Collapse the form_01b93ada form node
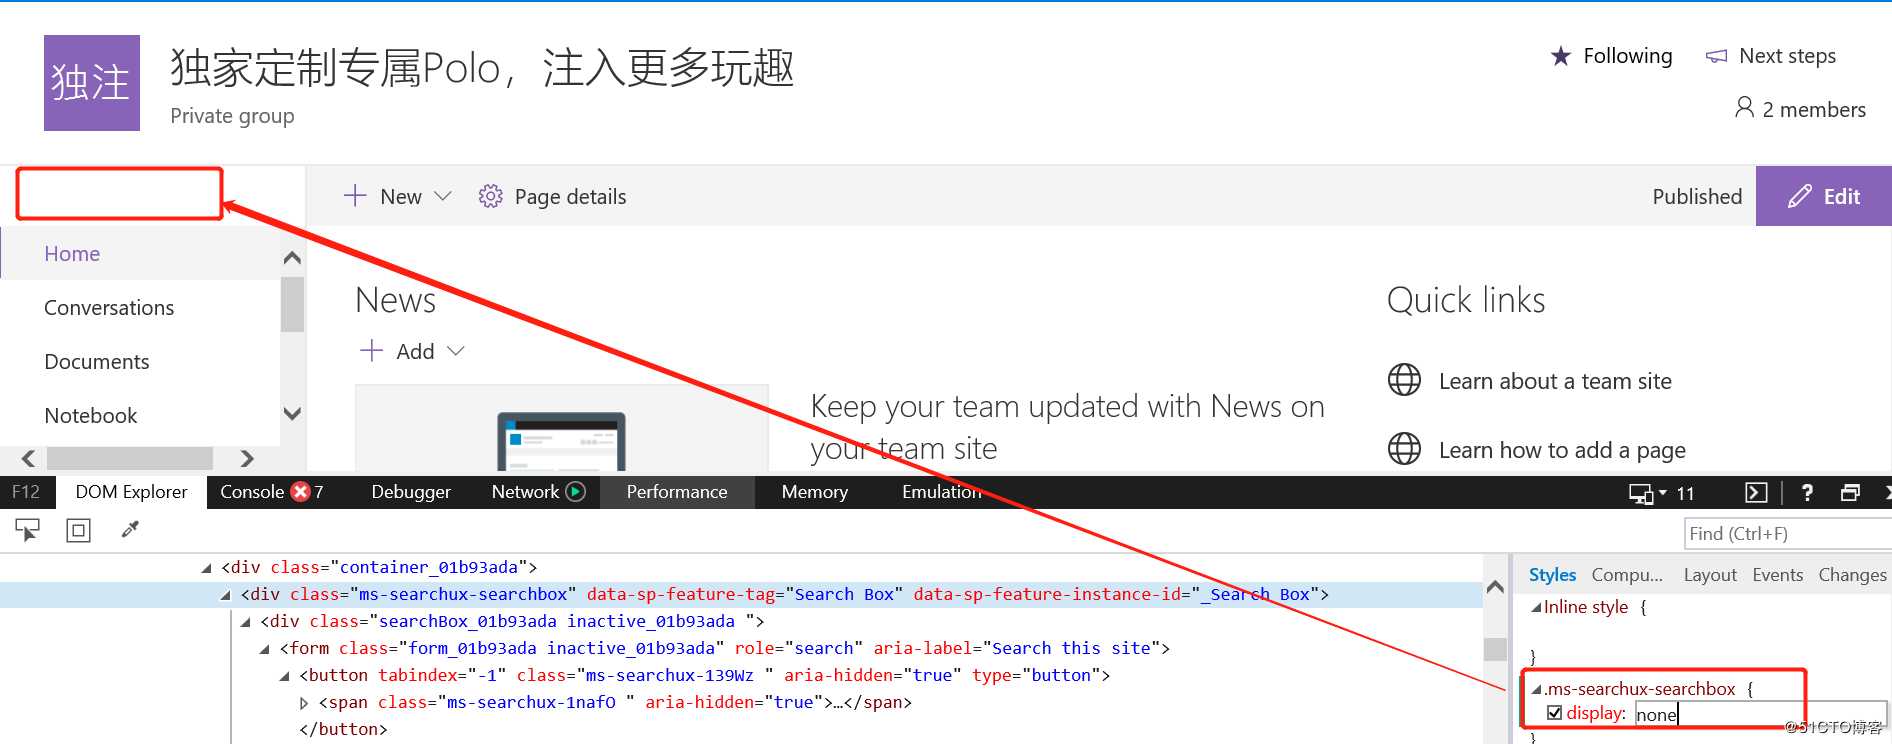Screen dimensions: 1892x744 point(265,649)
